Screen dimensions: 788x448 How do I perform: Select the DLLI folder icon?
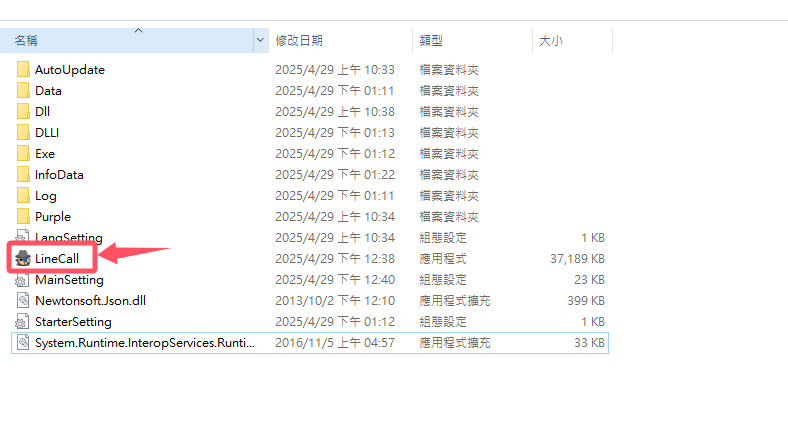23,133
